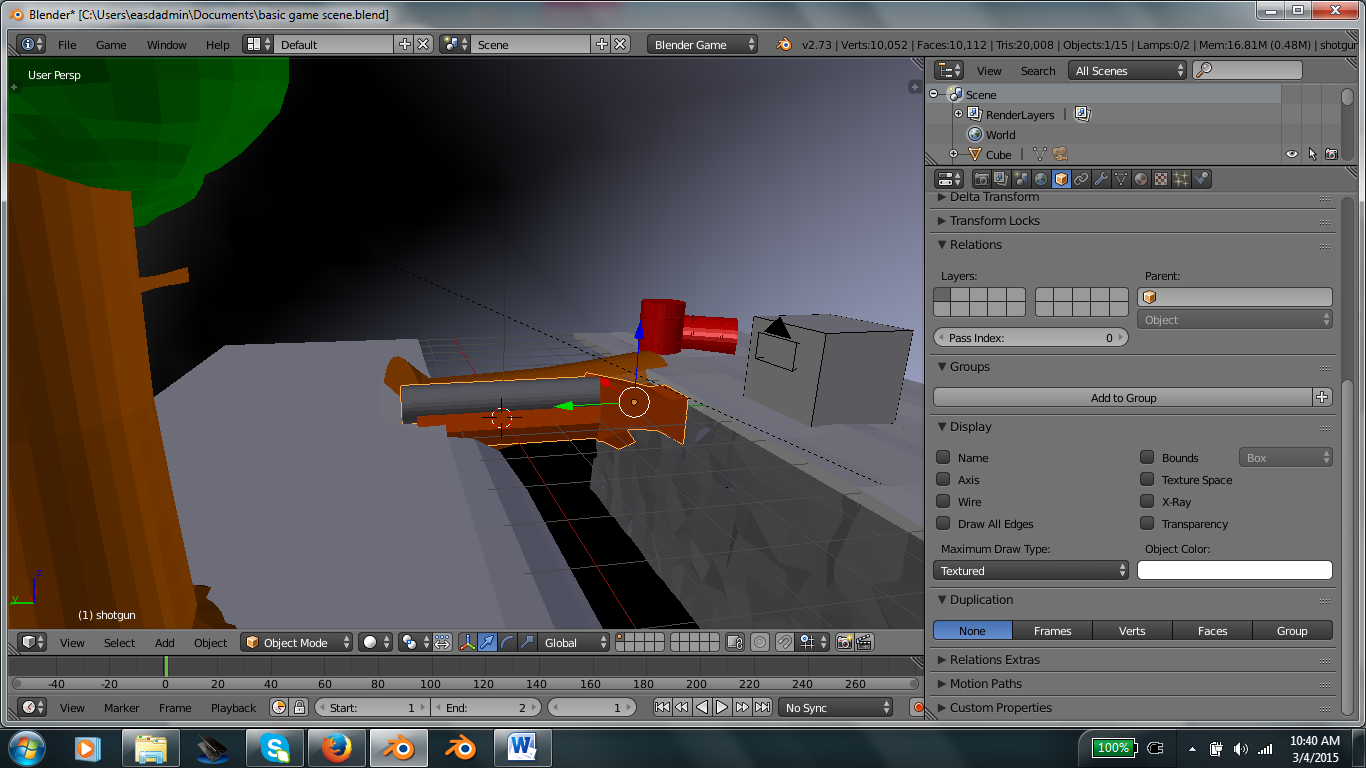Select Group duplication option
Viewport: 1366px width, 768px height.
click(x=1292, y=630)
